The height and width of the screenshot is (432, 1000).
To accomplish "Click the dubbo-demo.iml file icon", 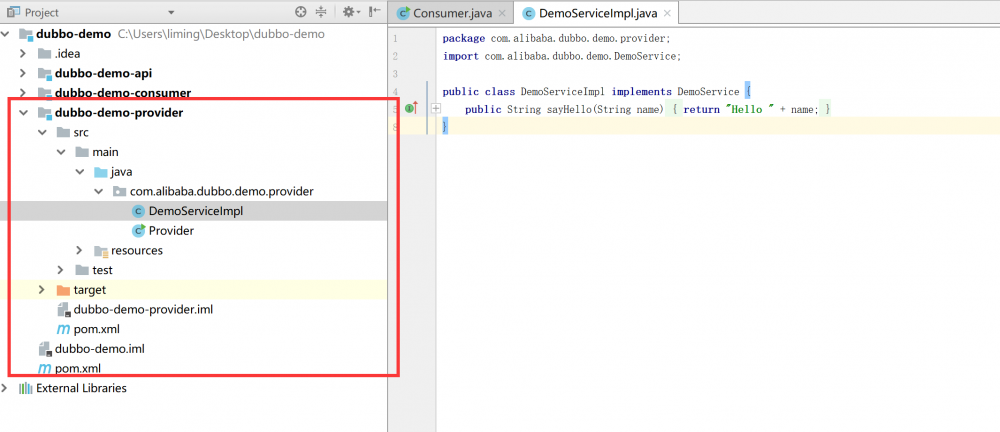I will (x=45, y=349).
